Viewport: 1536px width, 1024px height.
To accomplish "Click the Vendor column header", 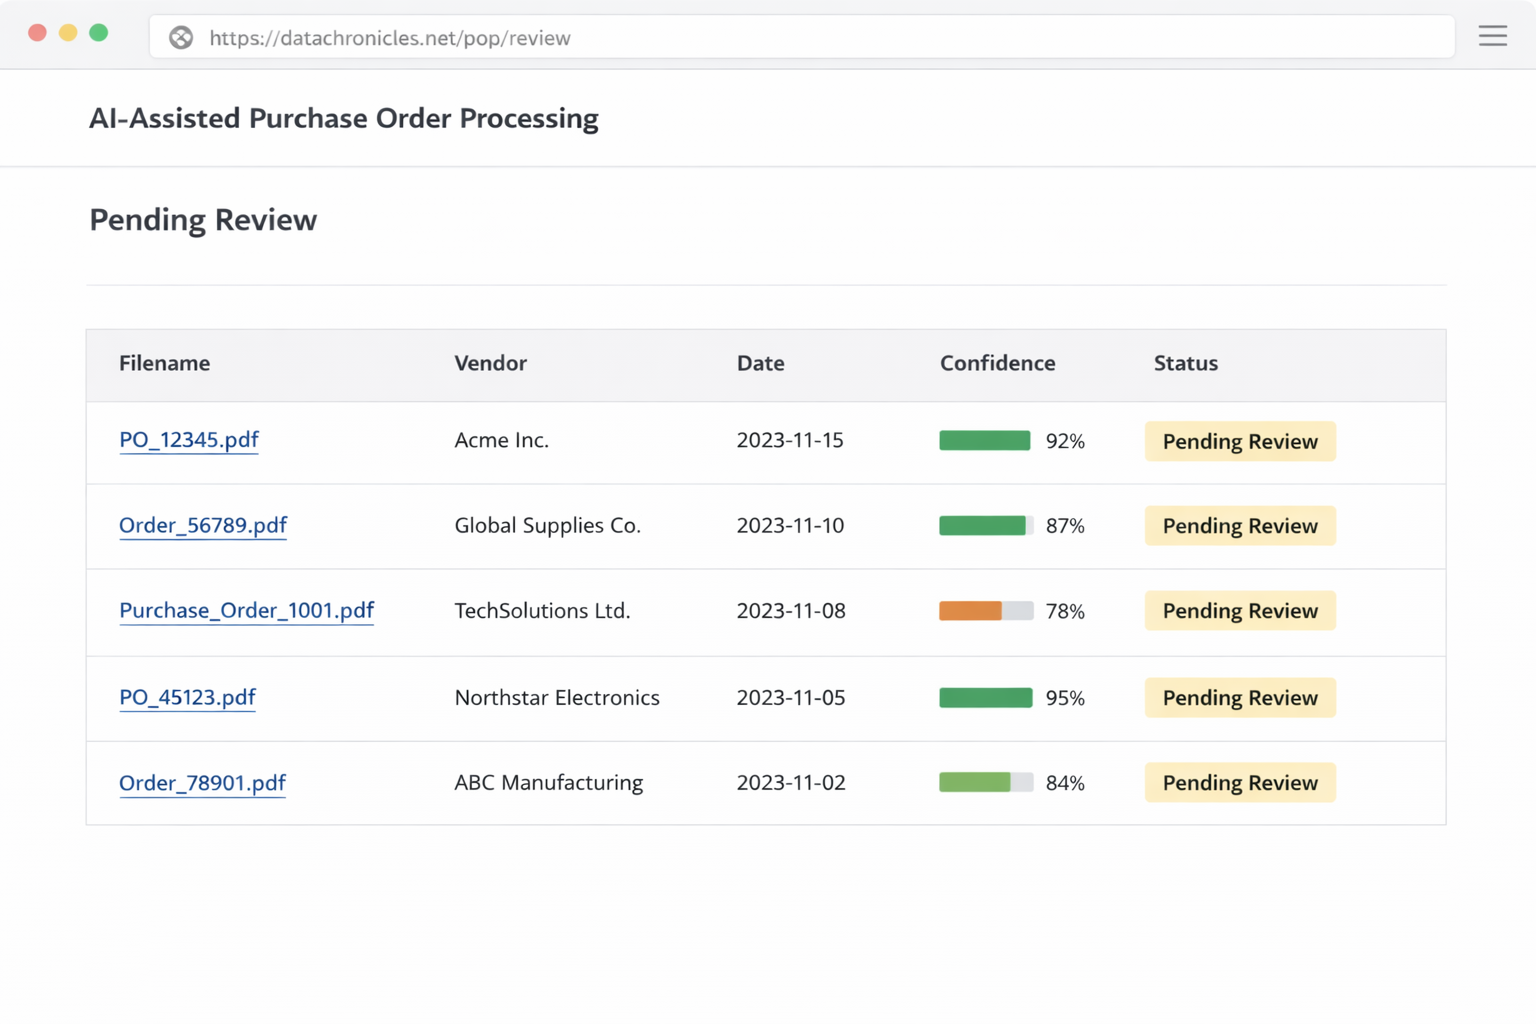I will tap(490, 363).
